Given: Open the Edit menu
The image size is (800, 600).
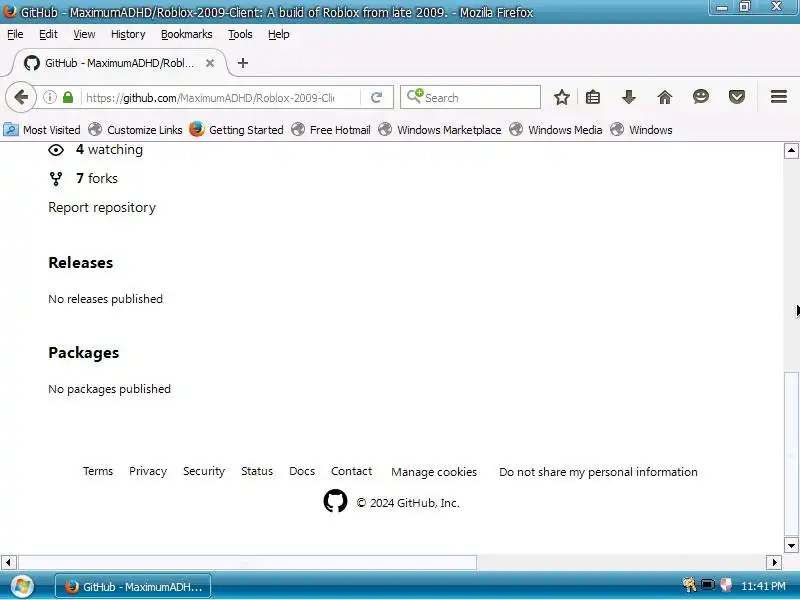Looking at the screenshot, I should coord(48,34).
